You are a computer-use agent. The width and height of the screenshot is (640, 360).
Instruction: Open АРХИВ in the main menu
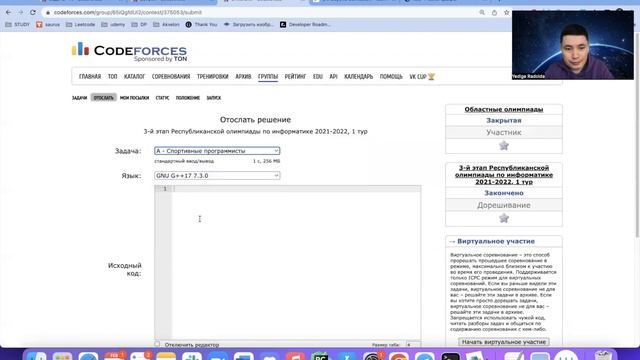(x=243, y=77)
